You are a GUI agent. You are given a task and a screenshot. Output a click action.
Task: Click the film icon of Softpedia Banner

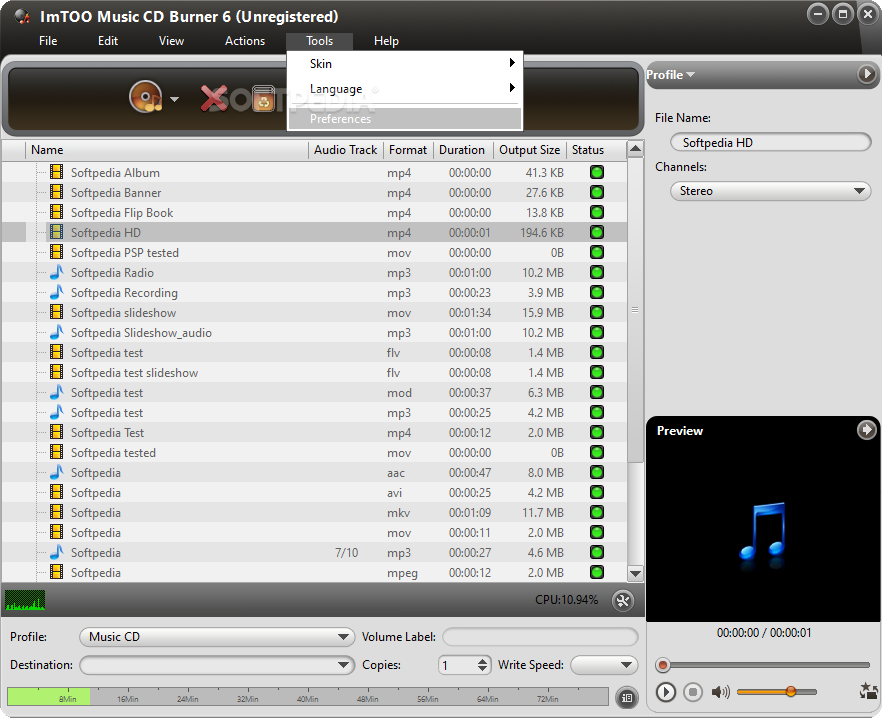(x=56, y=192)
